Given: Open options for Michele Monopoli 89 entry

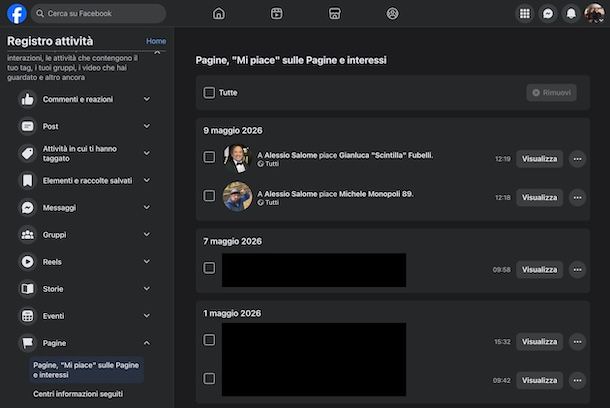Looking at the screenshot, I should (x=577, y=198).
